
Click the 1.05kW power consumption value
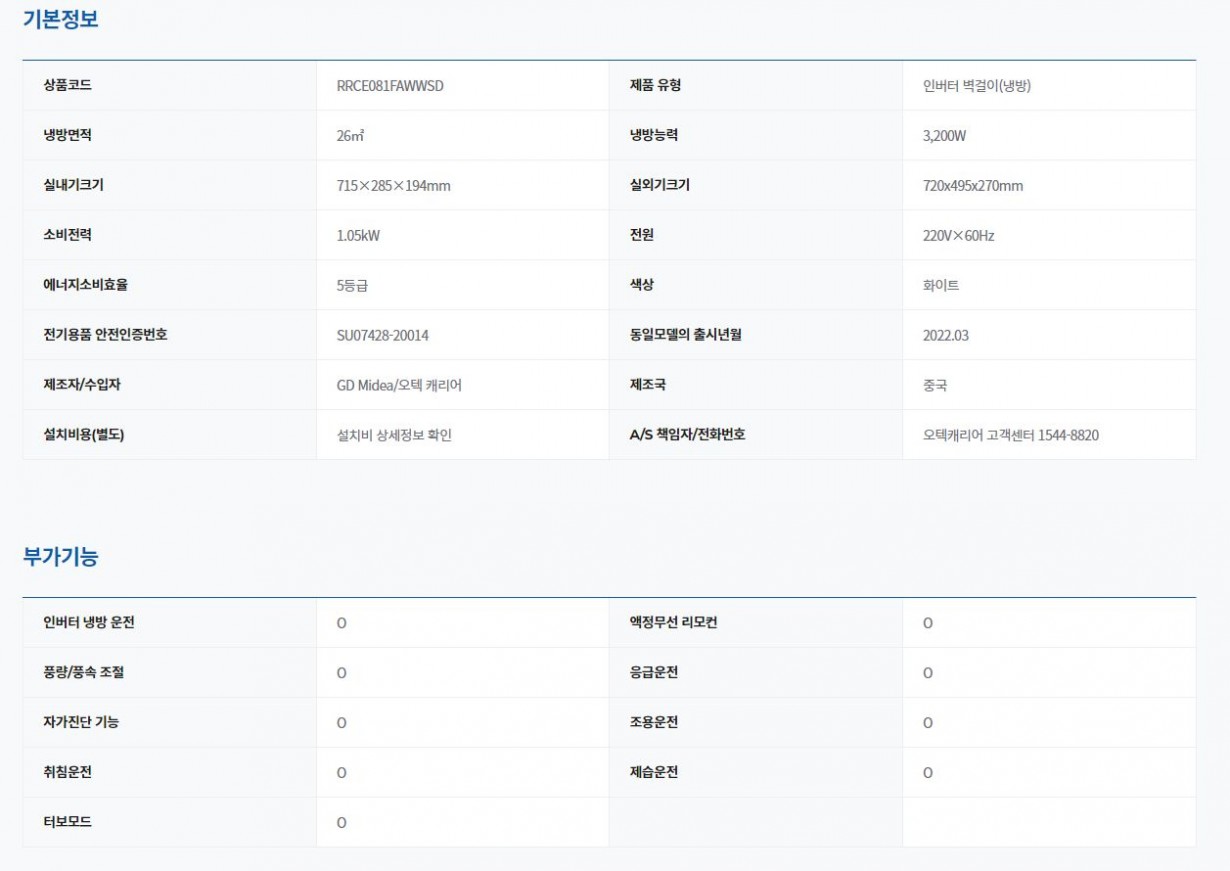pyautogui.click(x=358, y=236)
